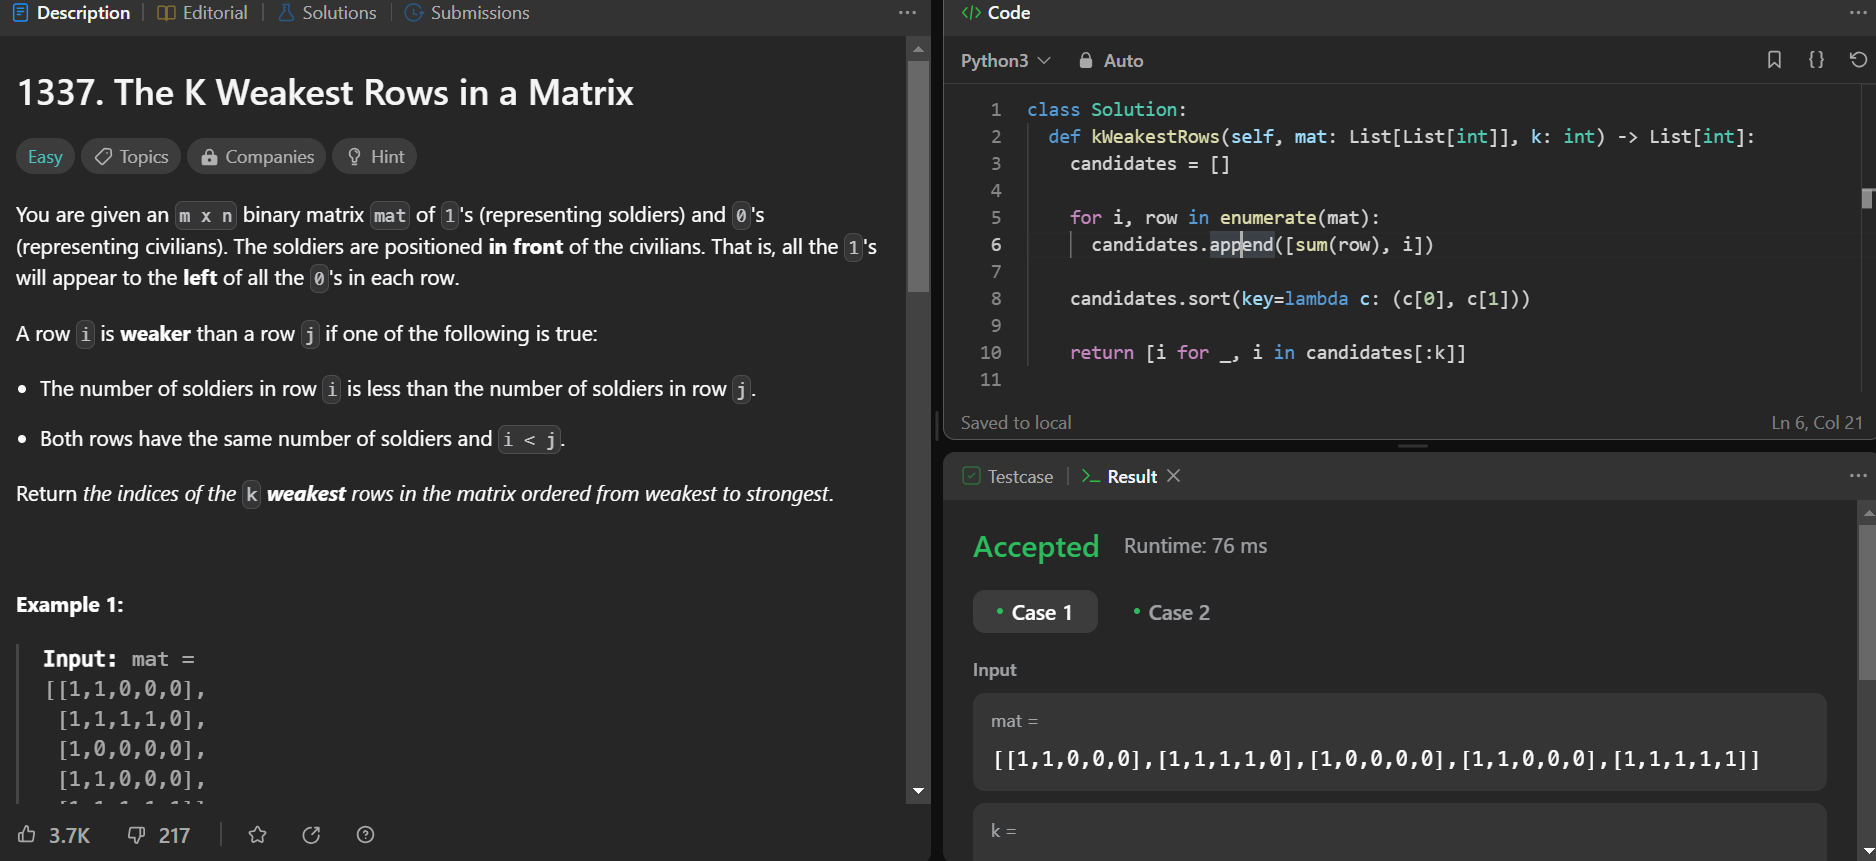Viewport: 1876px width, 861px height.
Task: Reset code with the revert arrow icon
Action: (x=1858, y=60)
